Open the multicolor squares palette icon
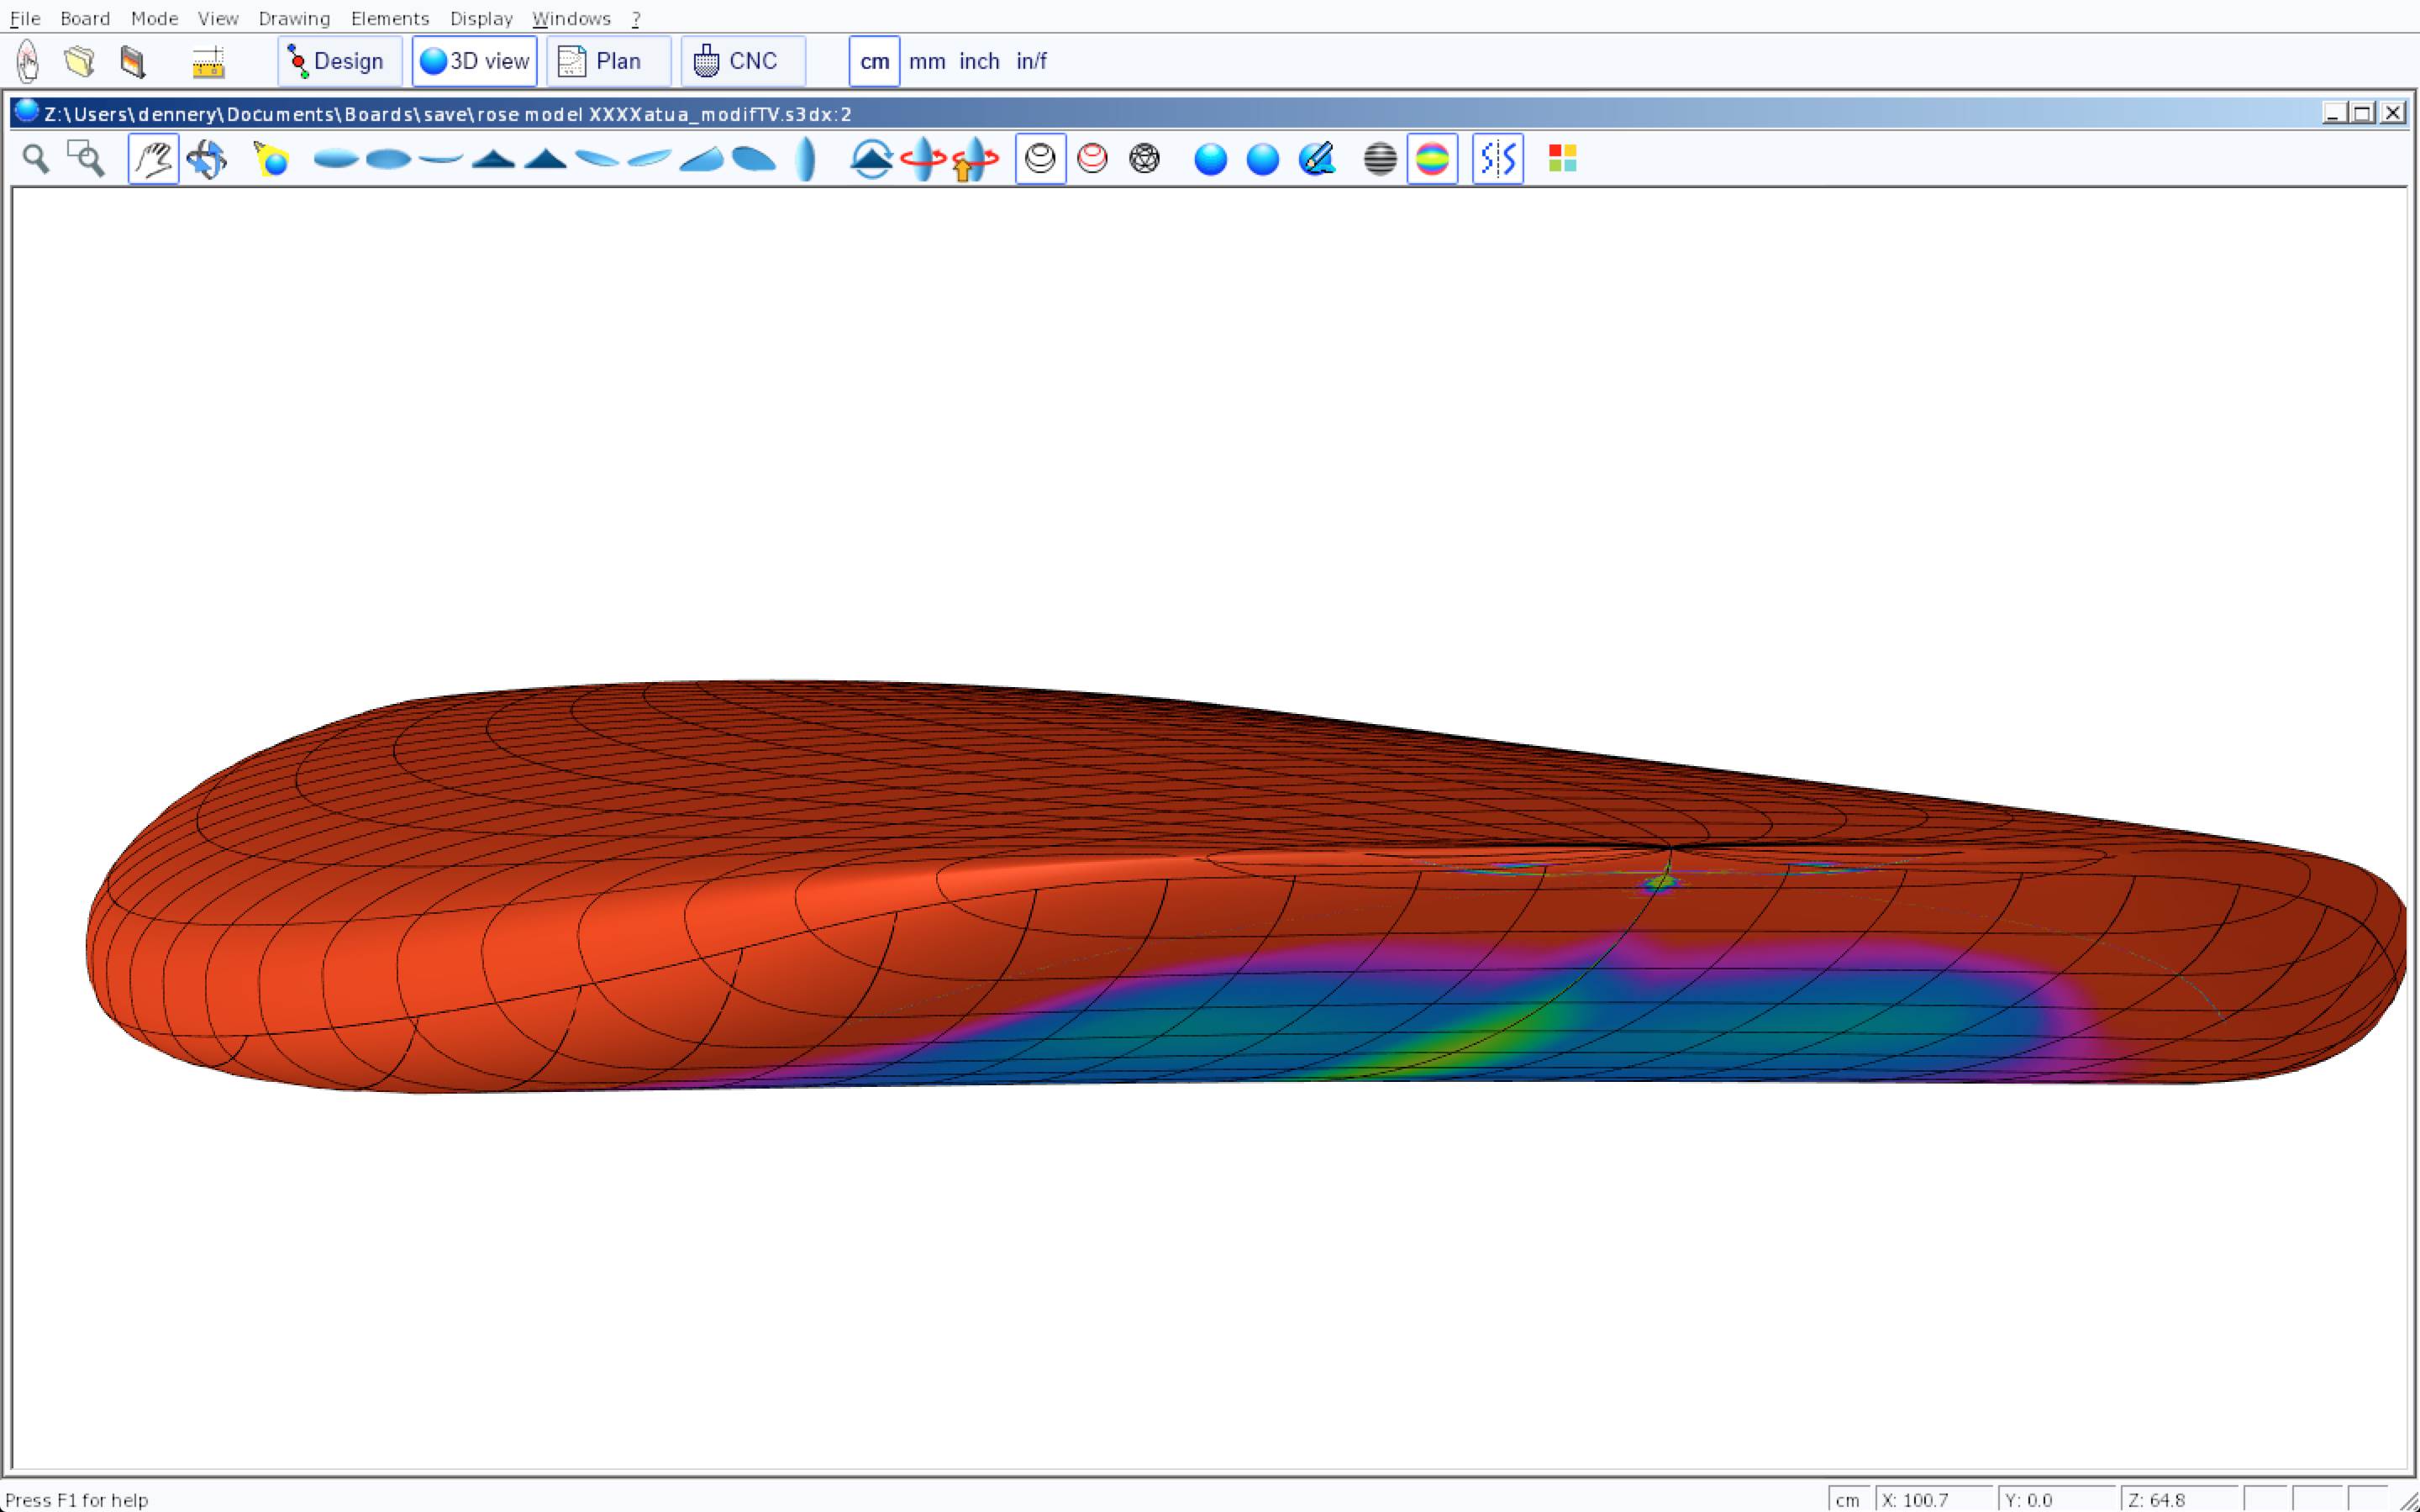The image size is (2420, 1512). point(1562,159)
